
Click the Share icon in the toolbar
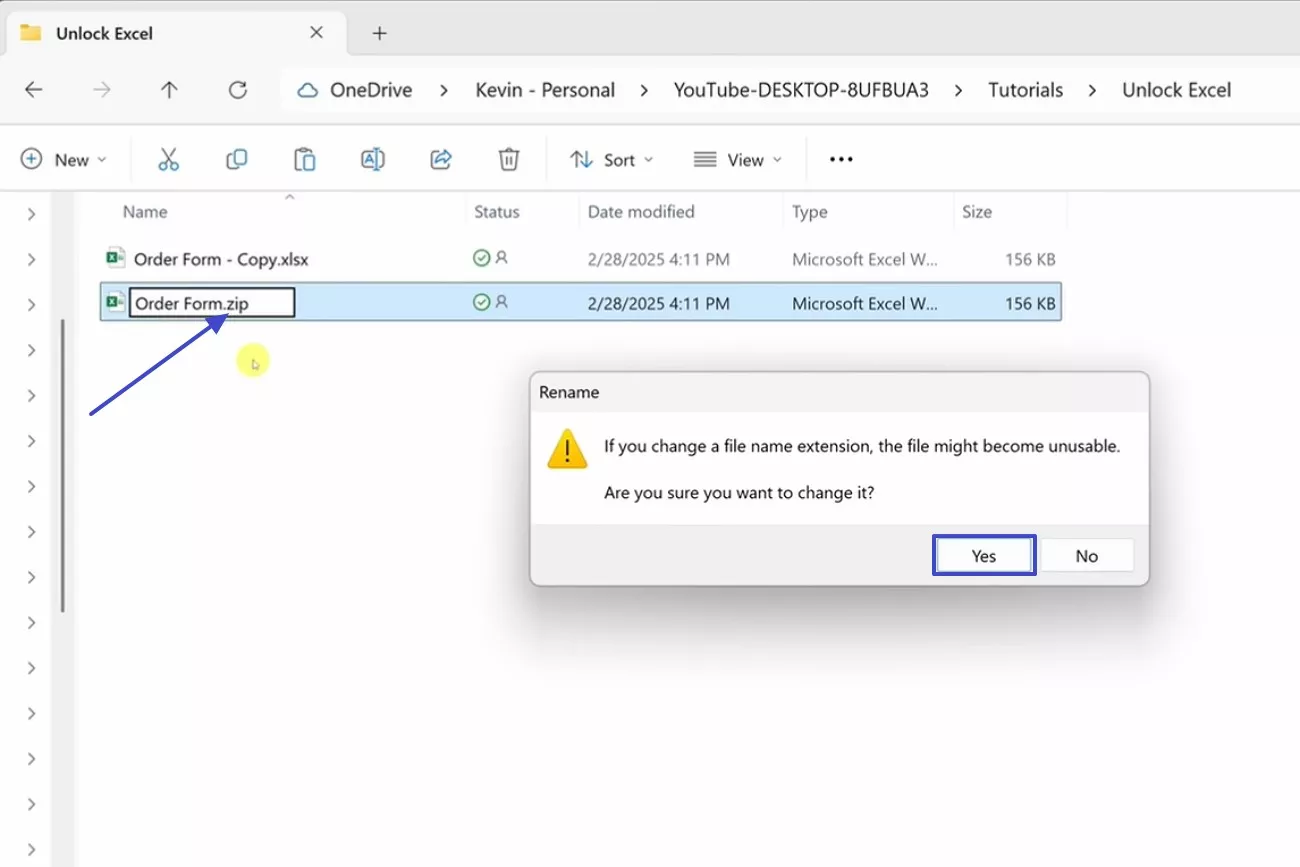[x=440, y=159]
